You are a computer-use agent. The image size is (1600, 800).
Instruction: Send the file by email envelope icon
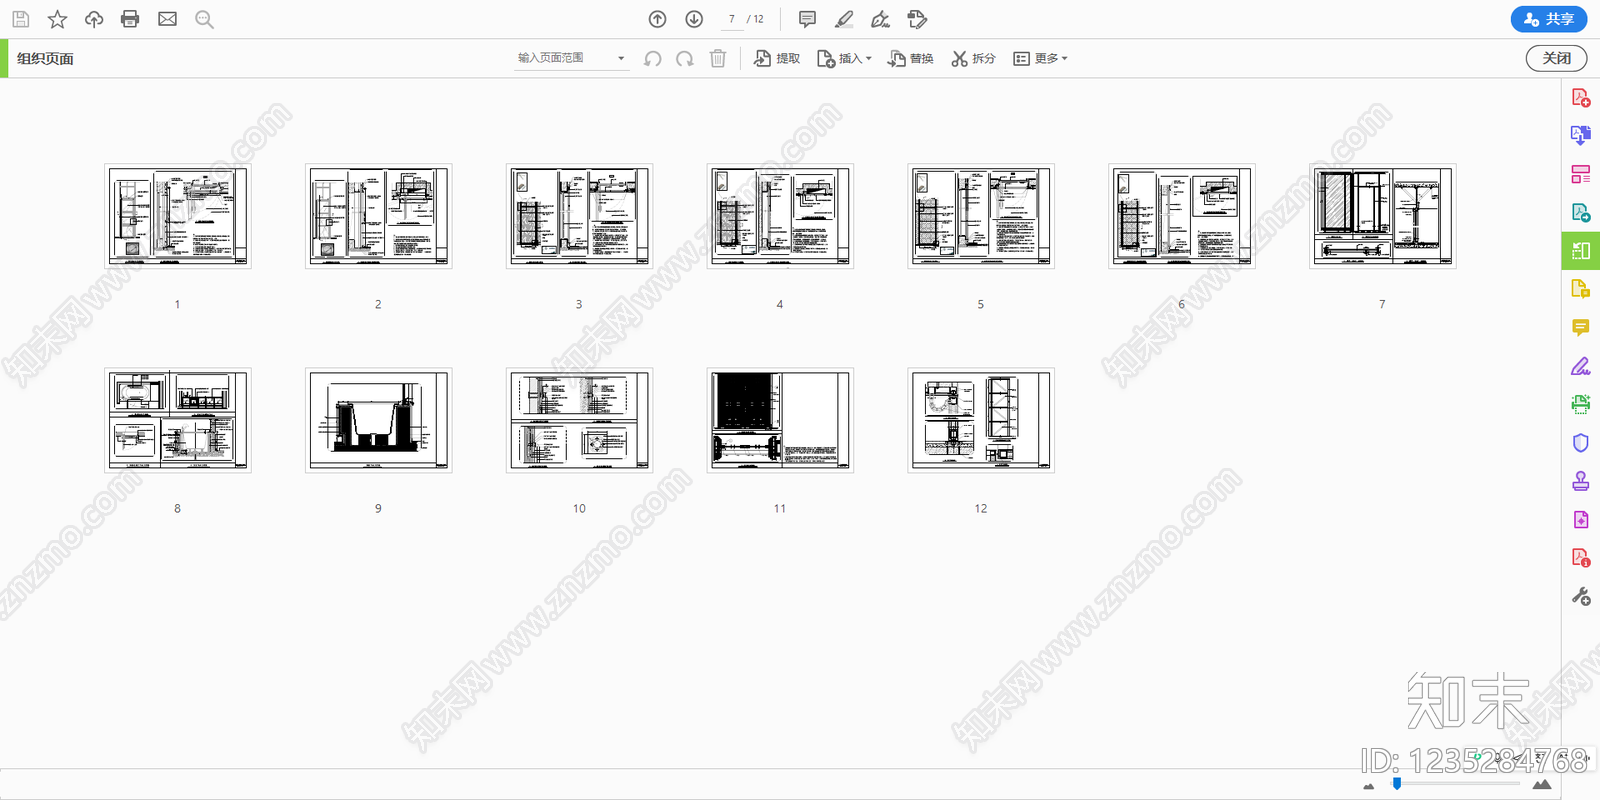point(167,19)
